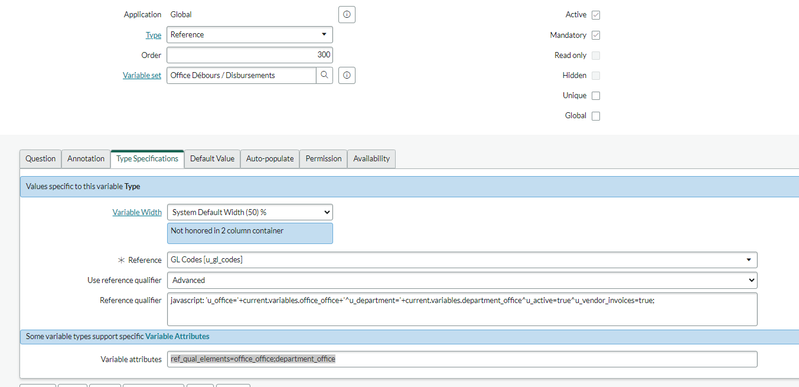The width and height of the screenshot is (799, 387).
Task: Toggle the Active checkbox
Action: tap(596, 15)
